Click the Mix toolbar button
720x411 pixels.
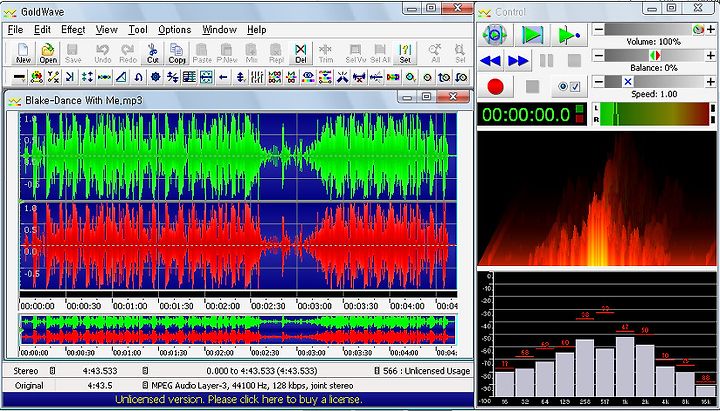click(251, 54)
